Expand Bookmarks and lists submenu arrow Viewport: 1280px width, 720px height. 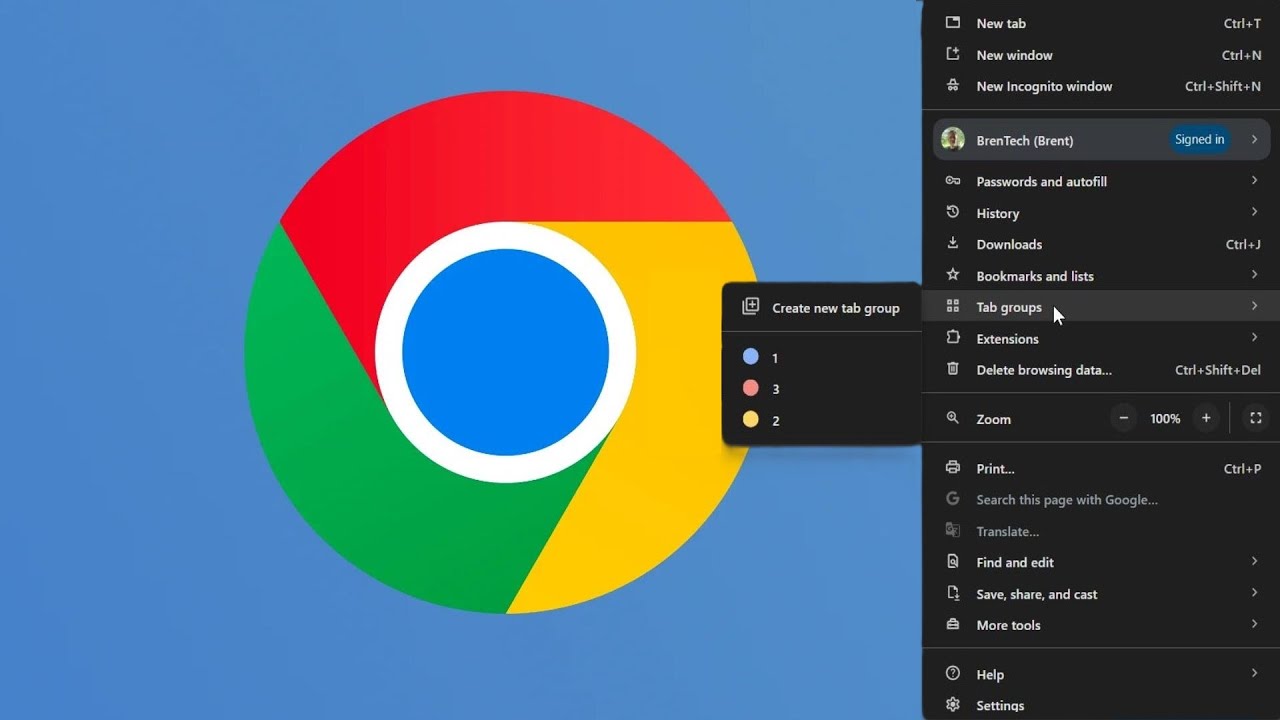[x=1254, y=274]
